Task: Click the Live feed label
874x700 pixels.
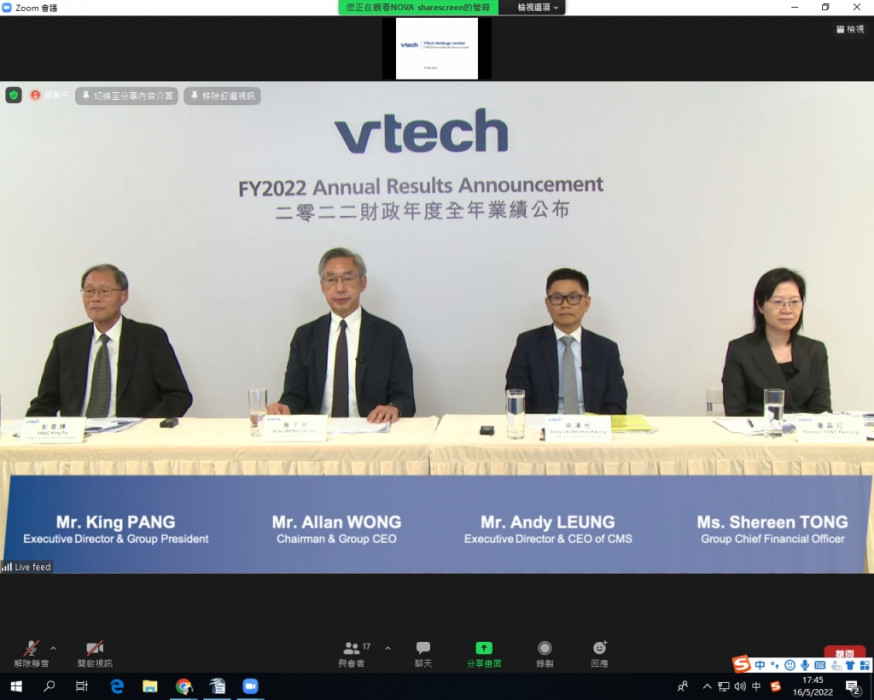Action: 27,567
